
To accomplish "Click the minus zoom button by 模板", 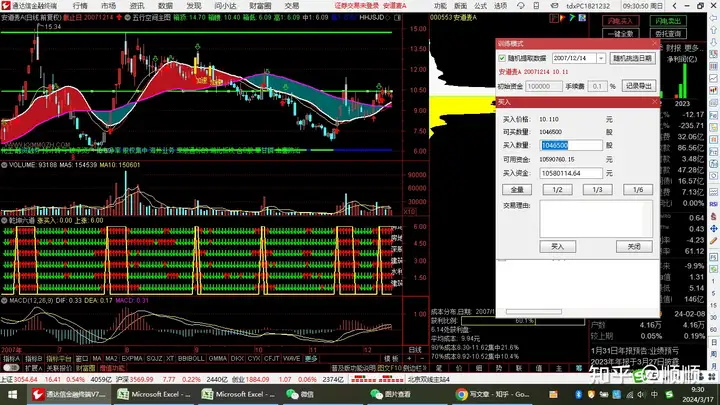I will [422, 359].
